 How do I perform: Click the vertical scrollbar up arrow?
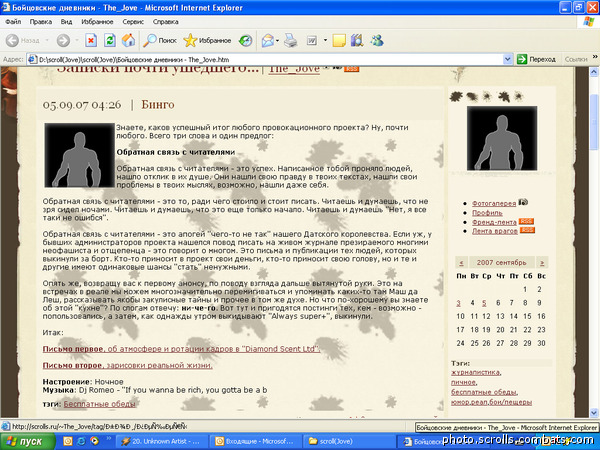pyautogui.click(x=594, y=72)
